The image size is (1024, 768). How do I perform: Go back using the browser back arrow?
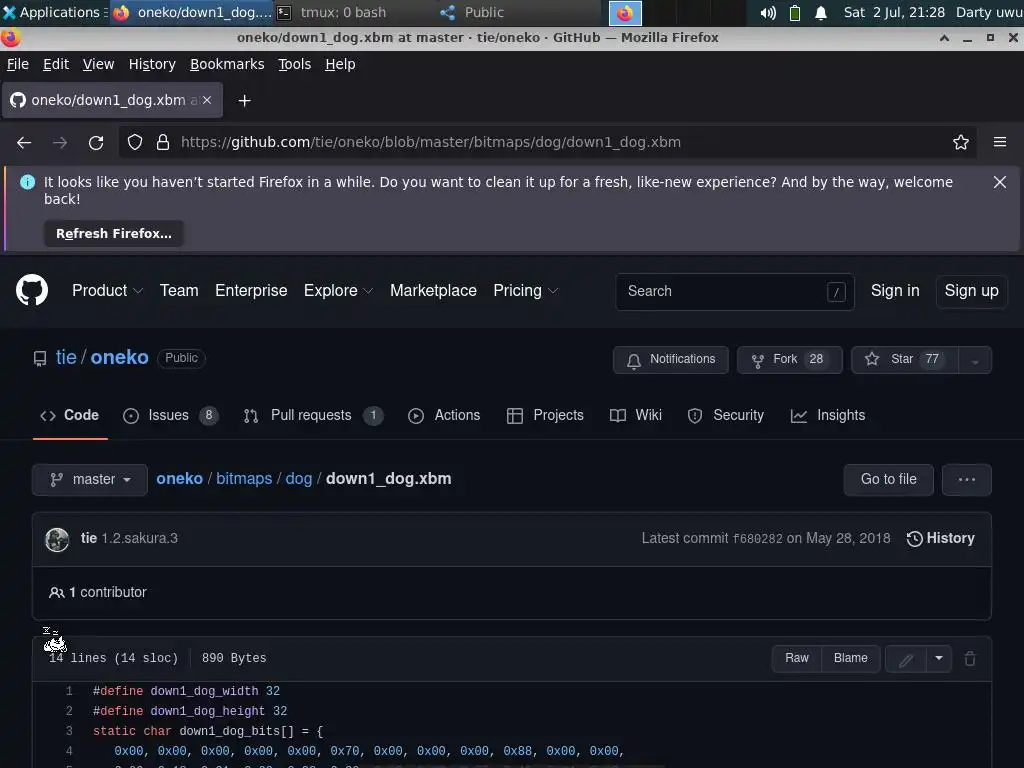(24, 142)
